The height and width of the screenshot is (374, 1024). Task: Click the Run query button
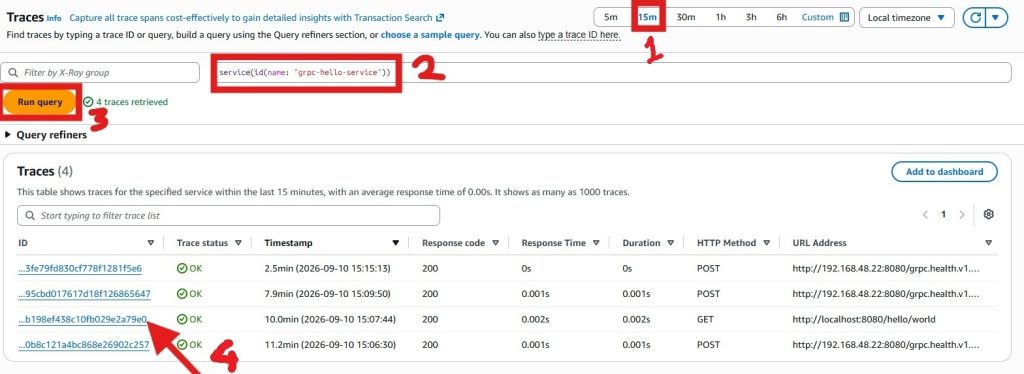point(40,102)
